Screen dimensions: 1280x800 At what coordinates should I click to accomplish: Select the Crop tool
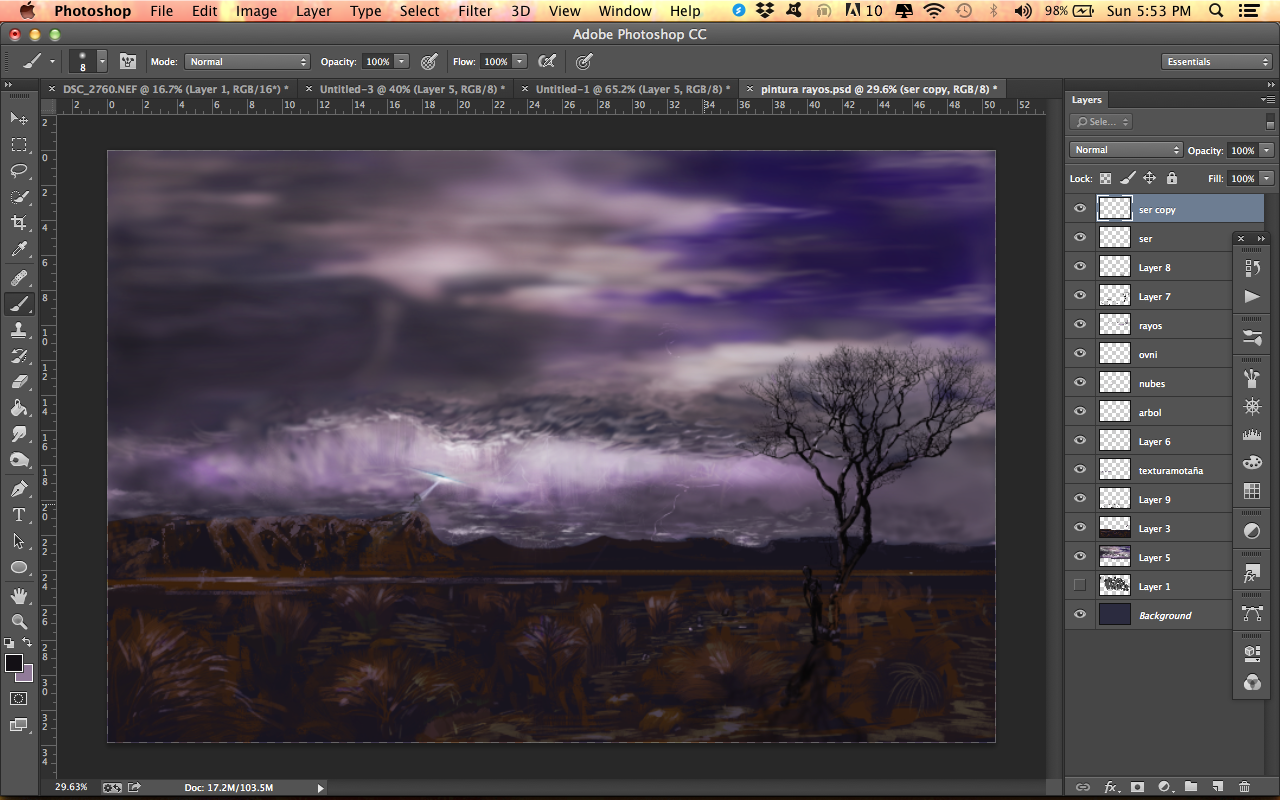click(19, 223)
